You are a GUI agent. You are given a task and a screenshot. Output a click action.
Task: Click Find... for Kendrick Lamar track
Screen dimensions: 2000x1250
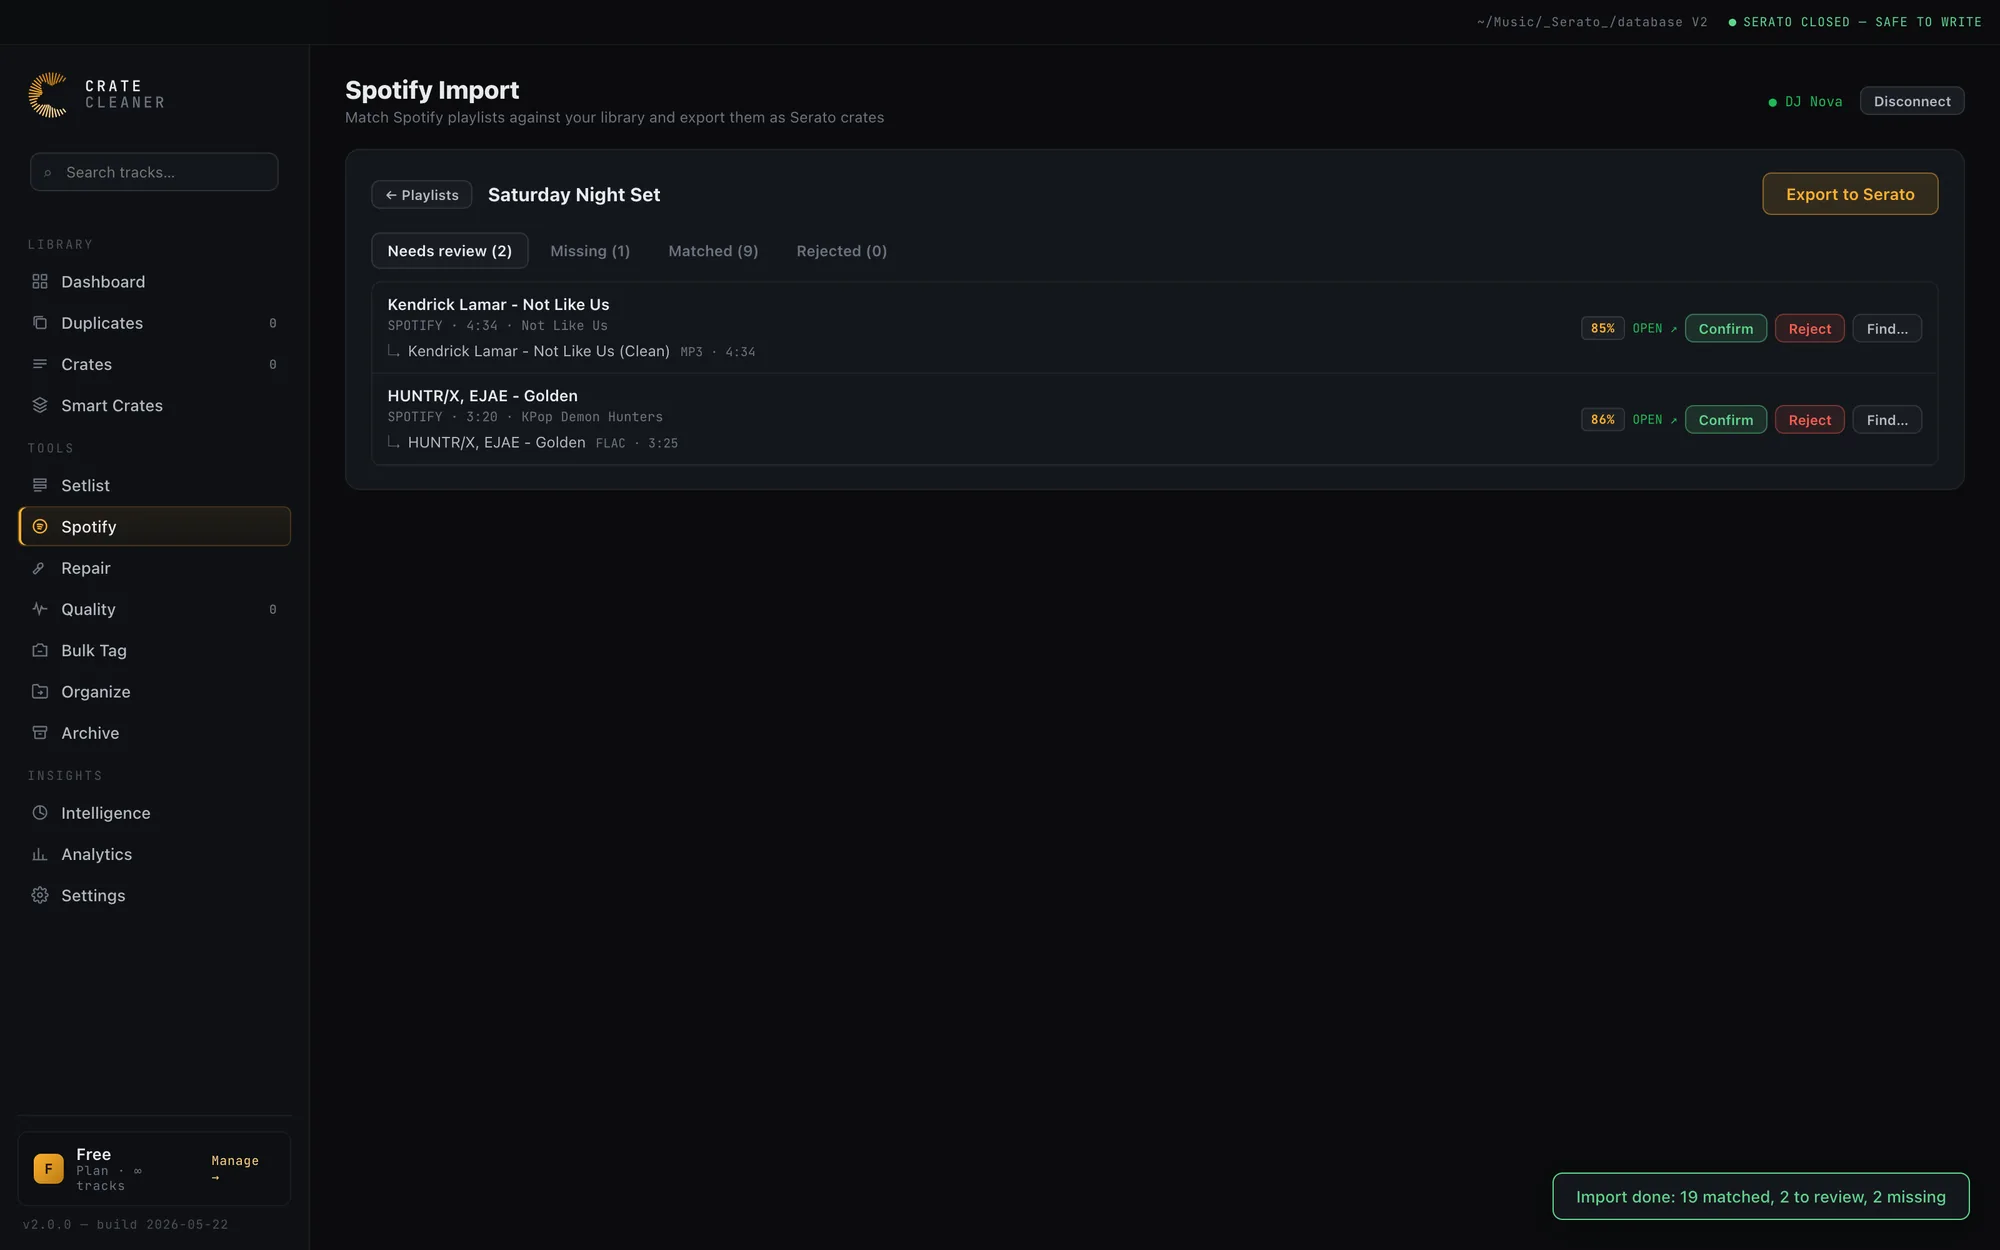pyautogui.click(x=1887, y=328)
